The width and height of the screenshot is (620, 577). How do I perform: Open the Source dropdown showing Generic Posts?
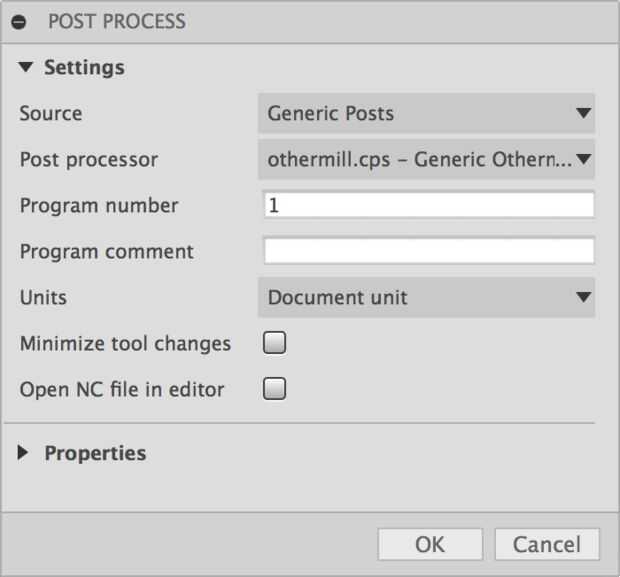coord(415,113)
